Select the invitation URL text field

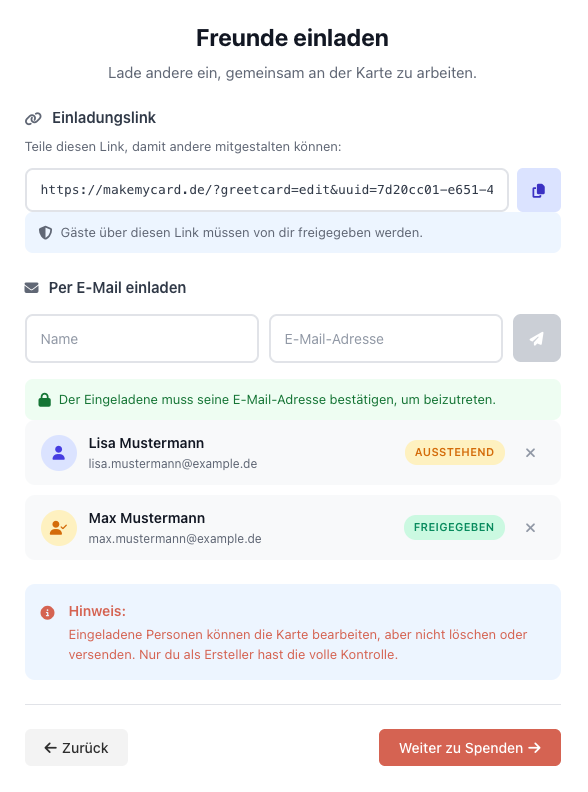267,190
